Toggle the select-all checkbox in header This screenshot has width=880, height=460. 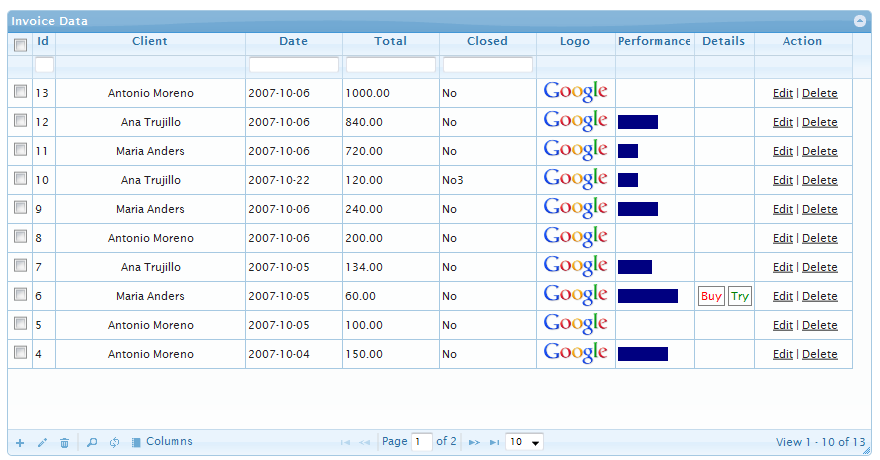click(x=20, y=44)
